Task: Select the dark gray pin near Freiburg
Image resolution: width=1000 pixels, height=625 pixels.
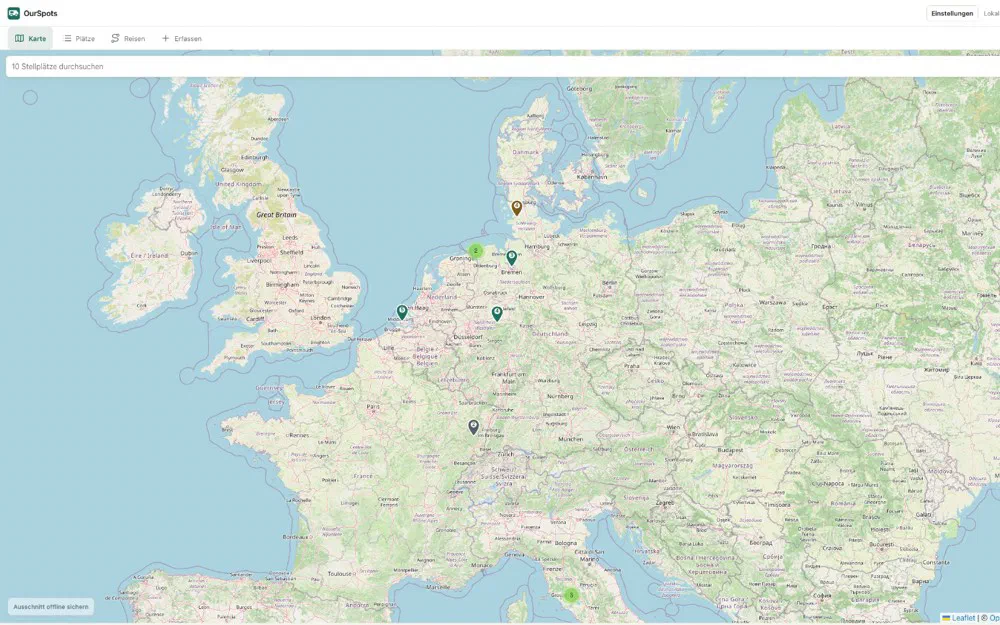Action: pos(473,427)
